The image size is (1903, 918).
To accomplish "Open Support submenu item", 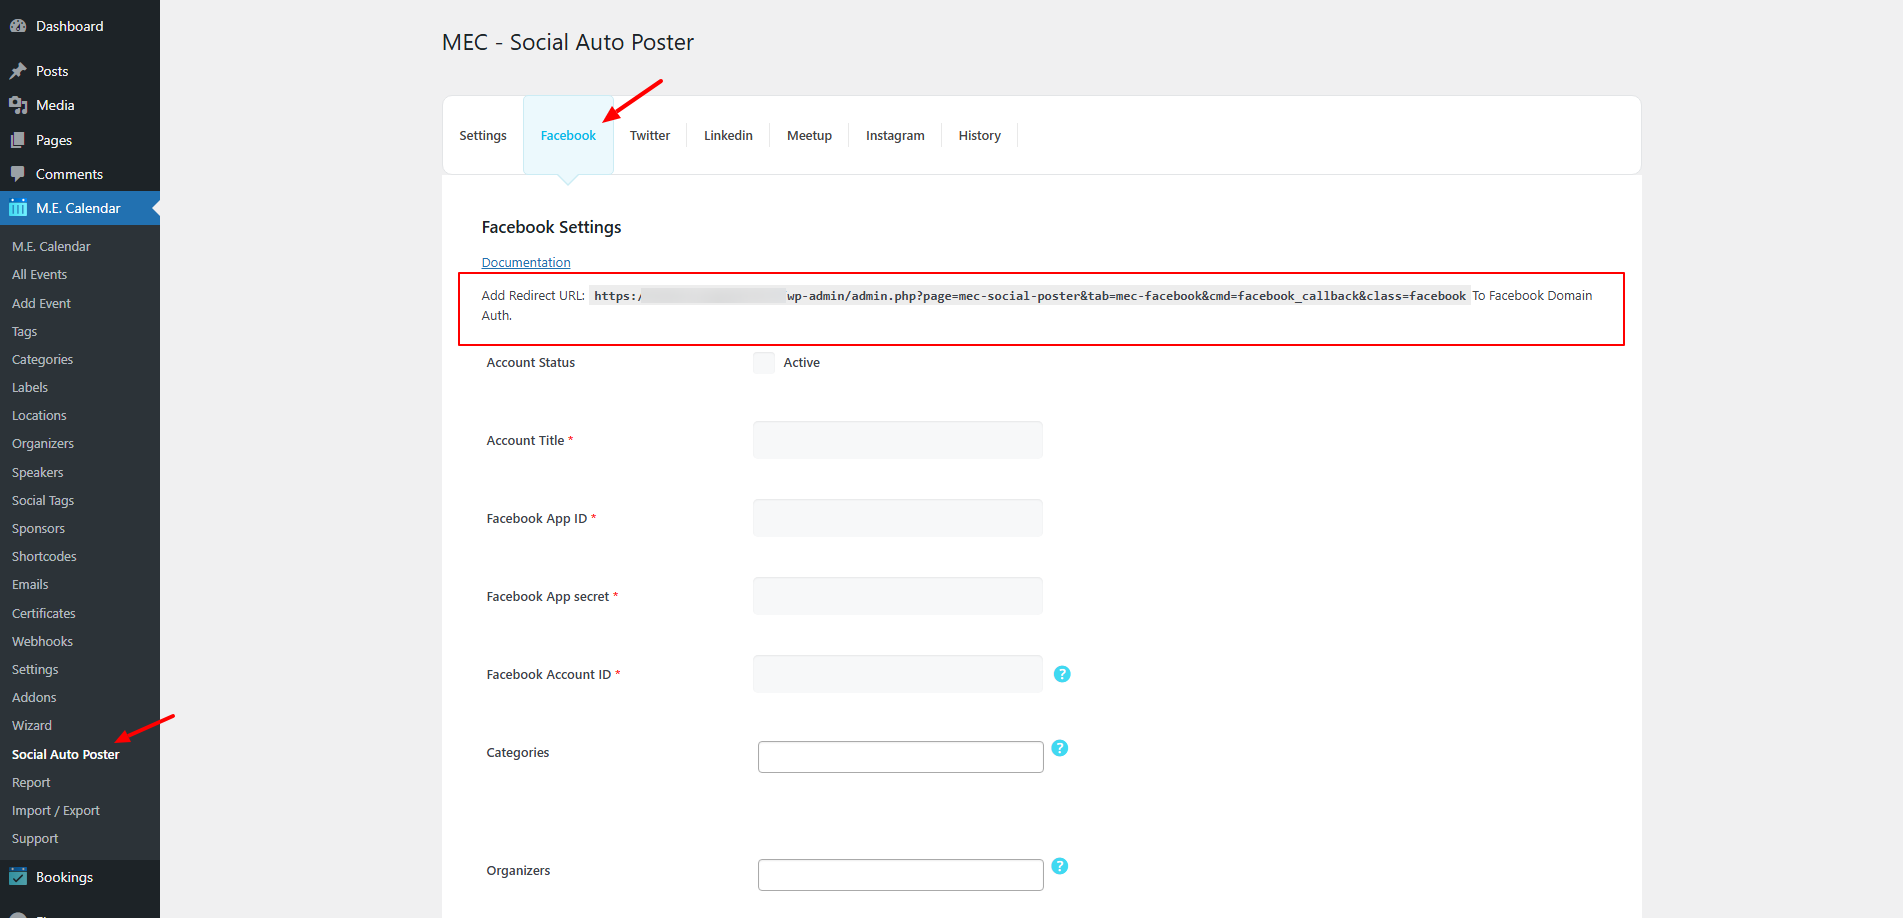I will 35,838.
